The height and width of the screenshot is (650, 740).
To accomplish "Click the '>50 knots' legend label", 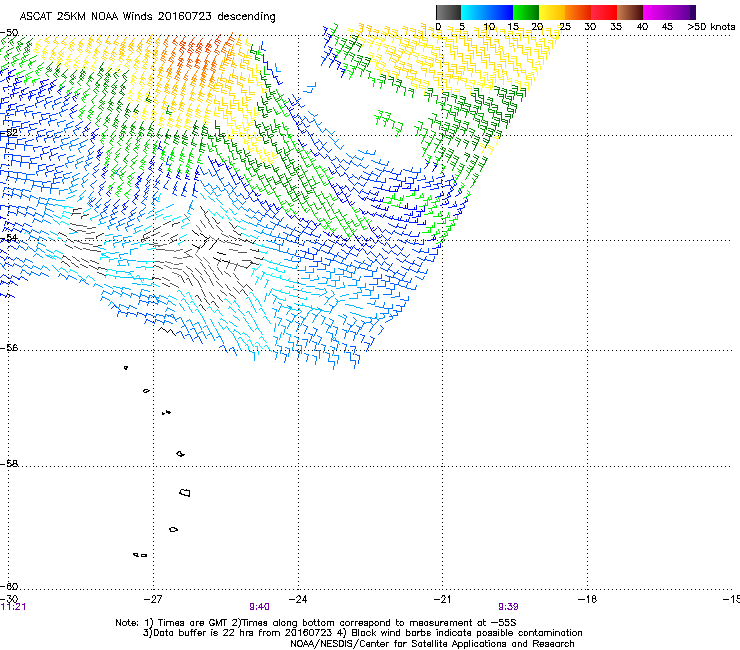I will (711, 26).
